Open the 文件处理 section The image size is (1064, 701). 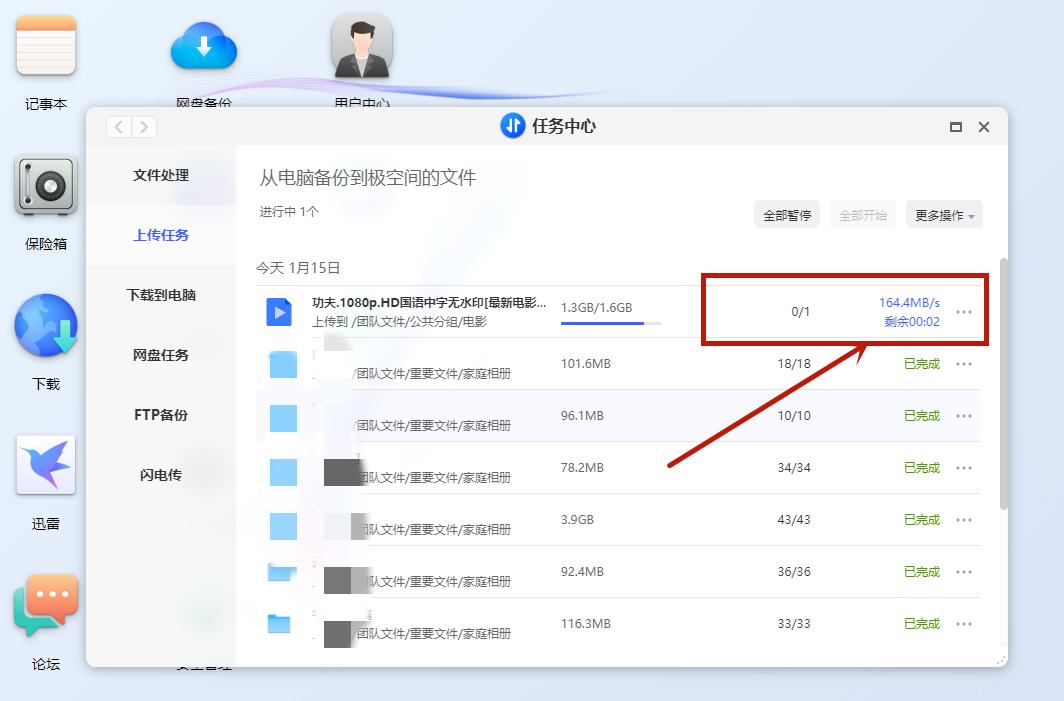(160, 176)
